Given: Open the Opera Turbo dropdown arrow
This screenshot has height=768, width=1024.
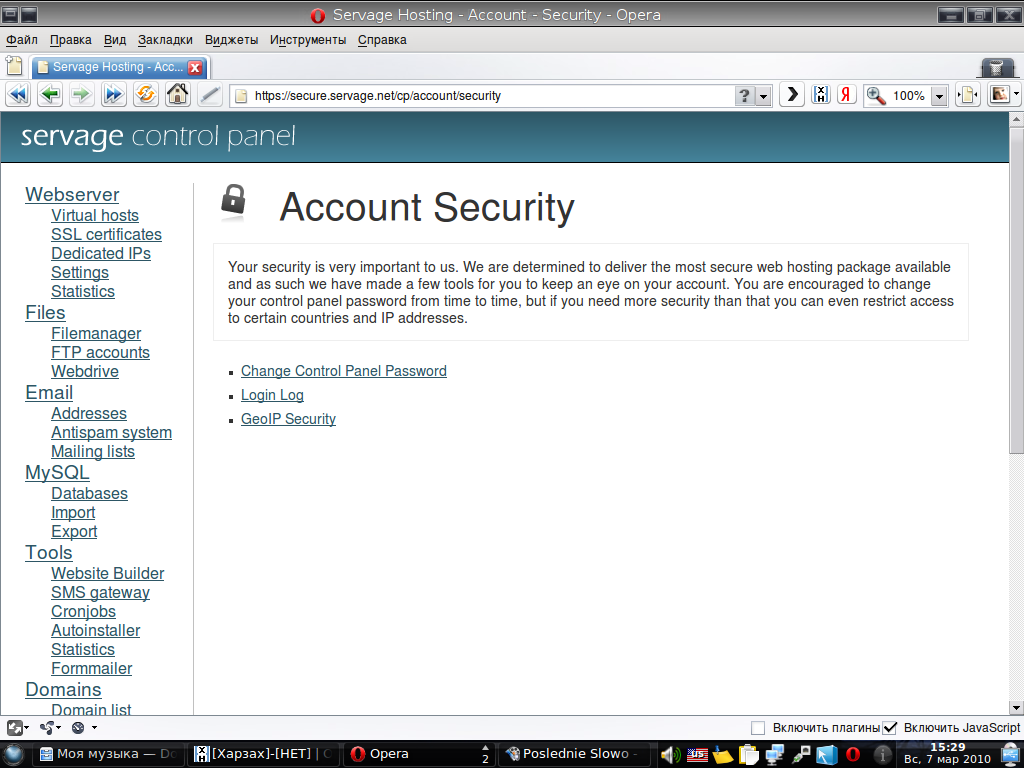Looking at the screenshot, I should pyautogui.click(x=94, y=728).
